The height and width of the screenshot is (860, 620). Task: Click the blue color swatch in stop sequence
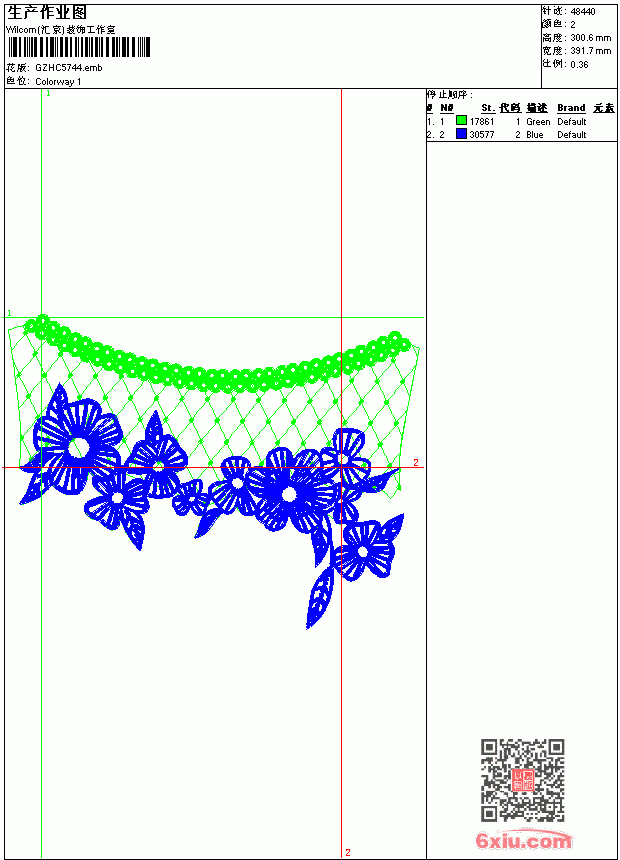coord(461,134)
